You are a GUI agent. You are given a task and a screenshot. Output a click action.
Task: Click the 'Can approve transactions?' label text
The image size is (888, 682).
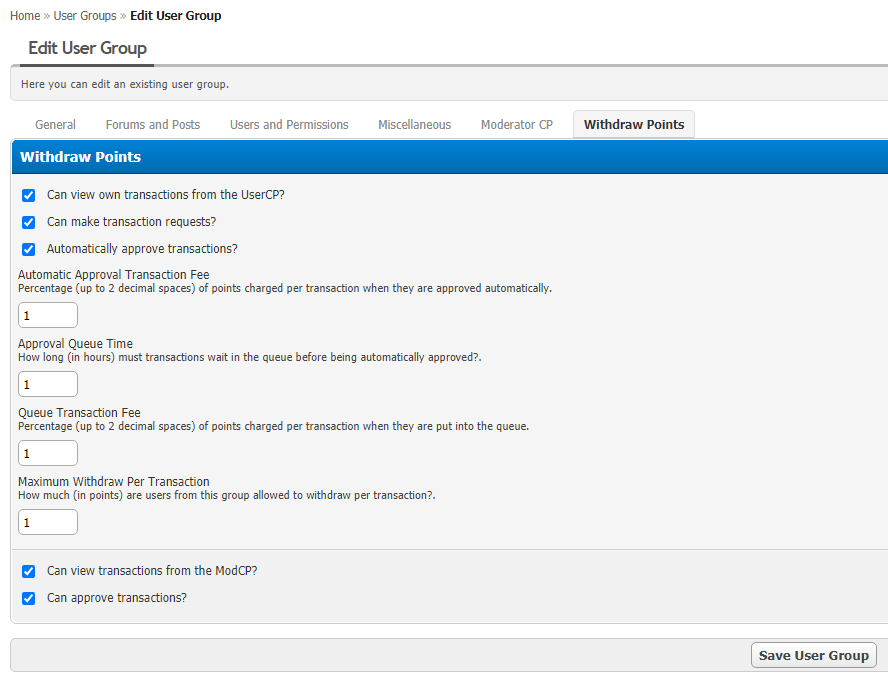pos(117,598)
